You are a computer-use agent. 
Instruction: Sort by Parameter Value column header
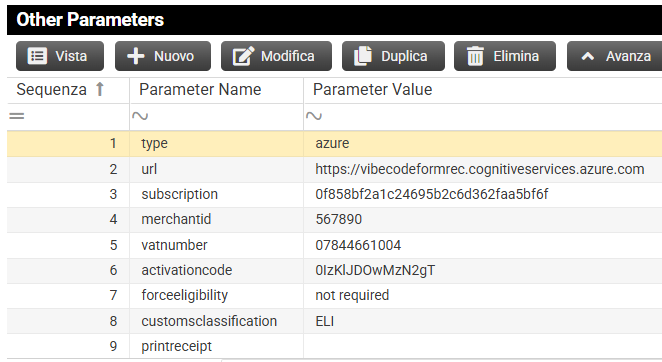(372, 90)
